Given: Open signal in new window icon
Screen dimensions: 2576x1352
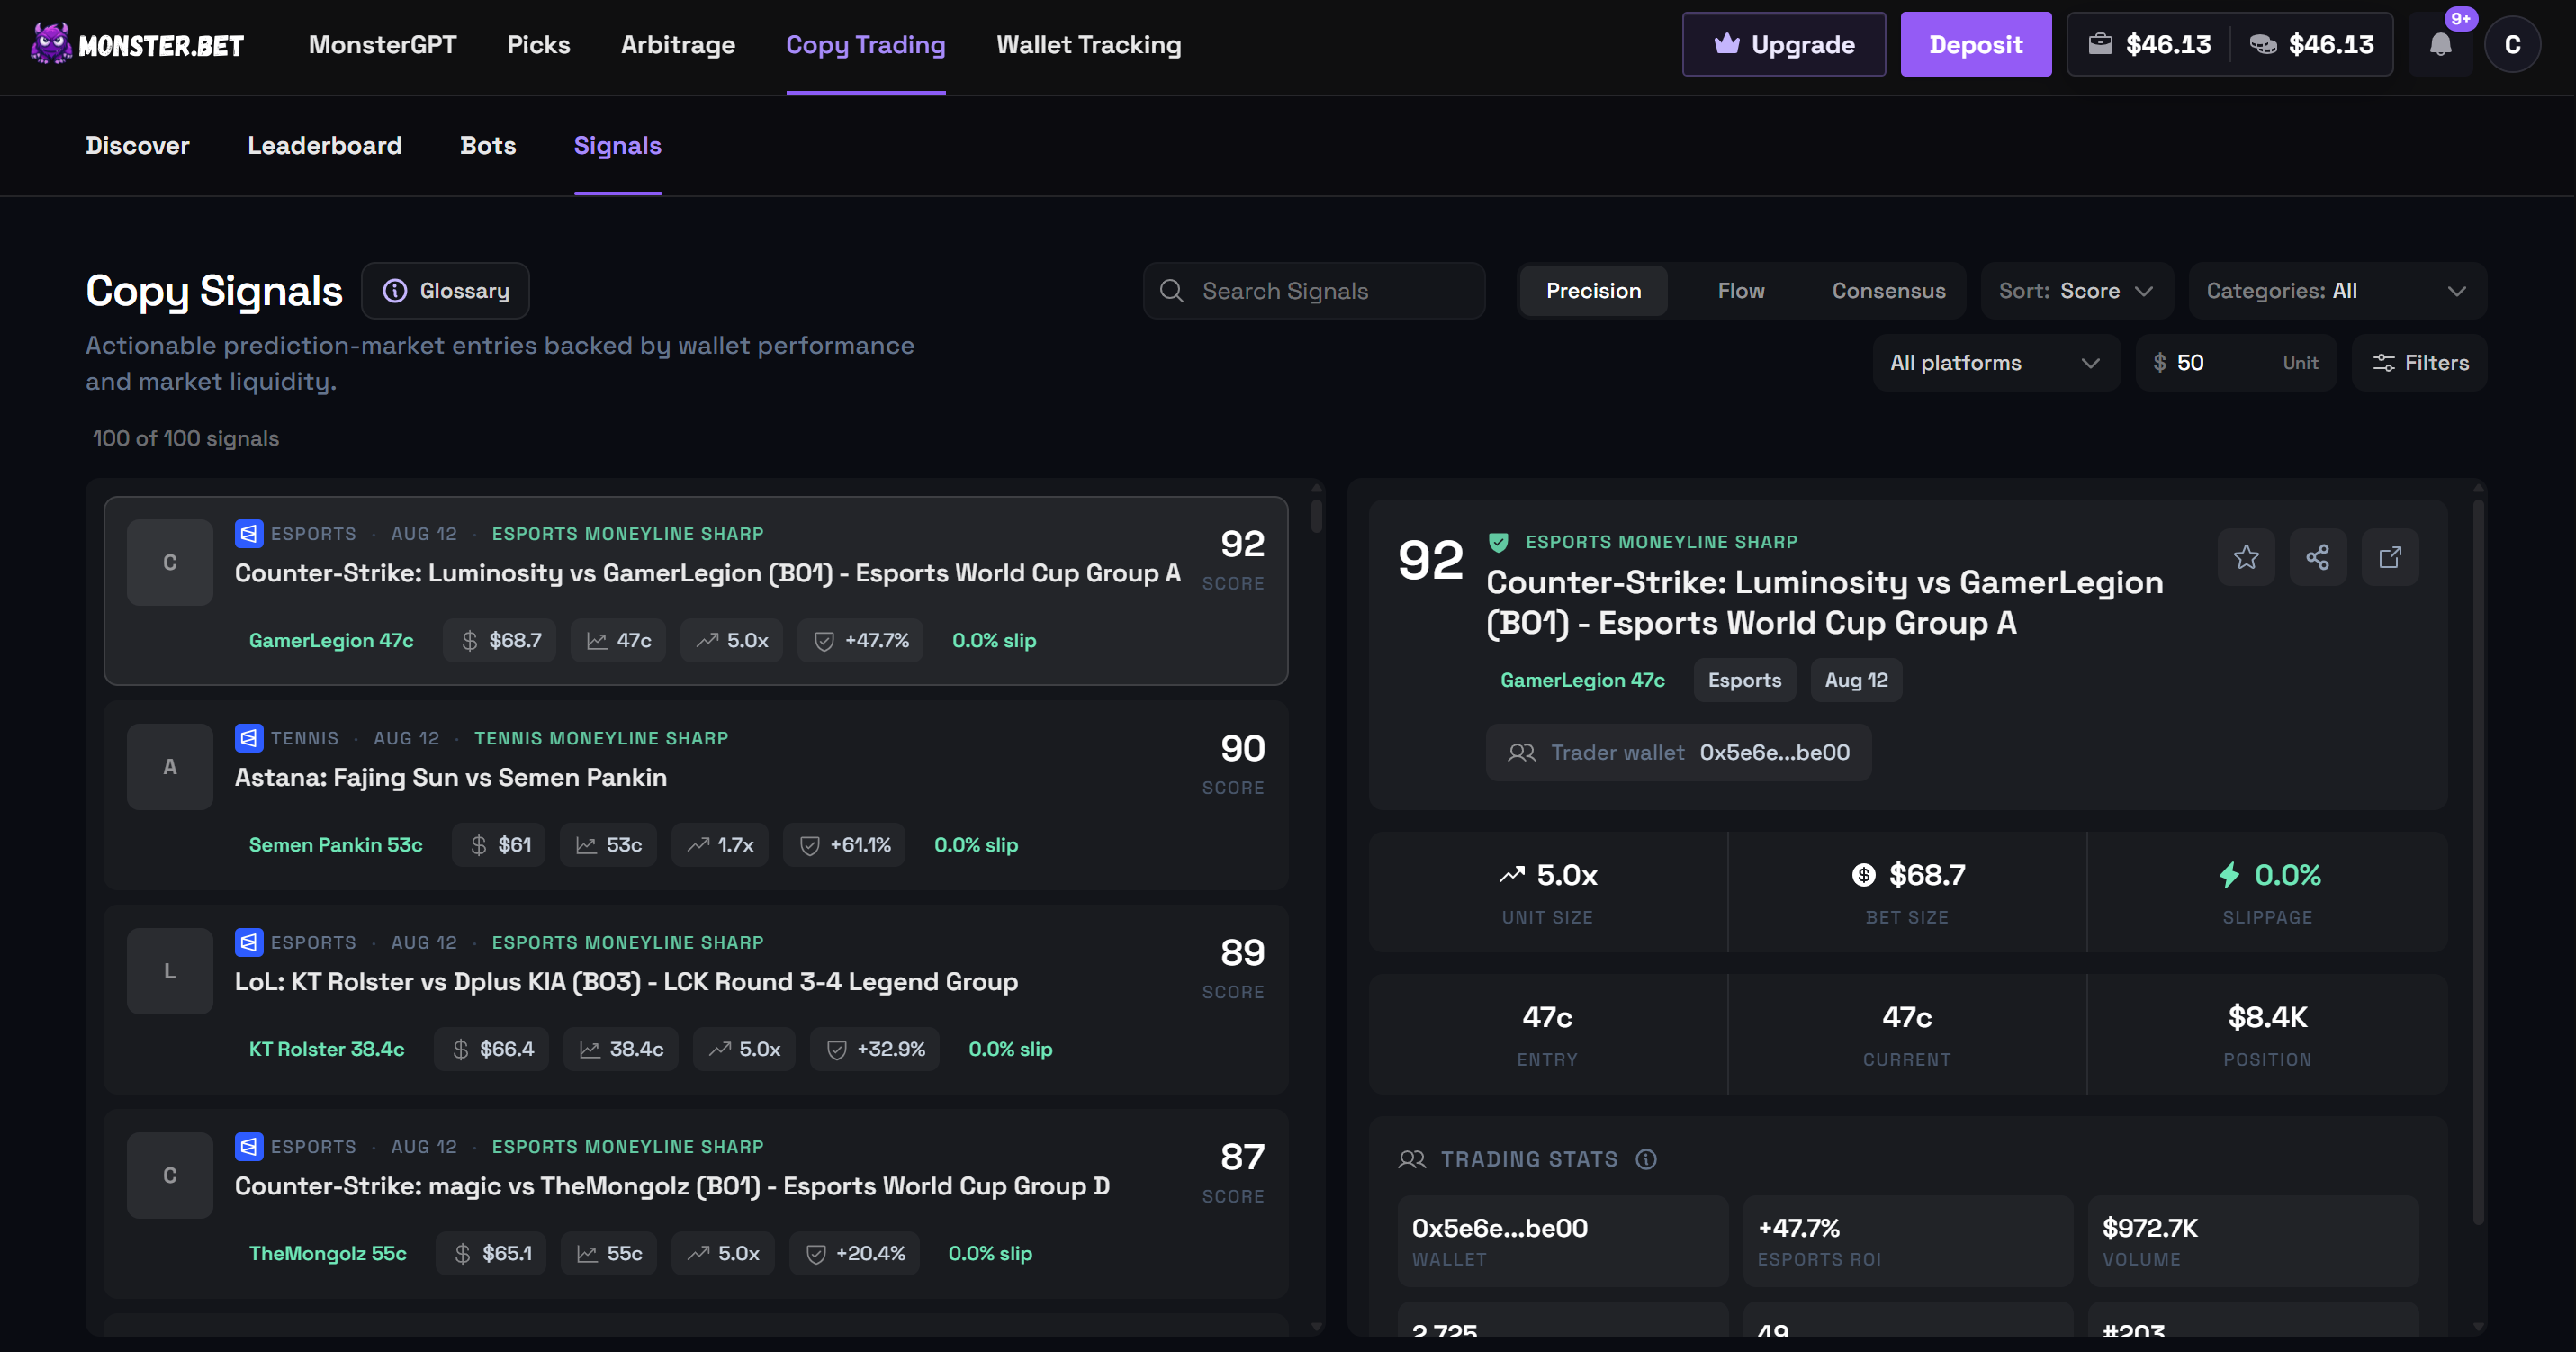Looking at the screenshot, I should pyautogui.click(x=2390, y=557).
